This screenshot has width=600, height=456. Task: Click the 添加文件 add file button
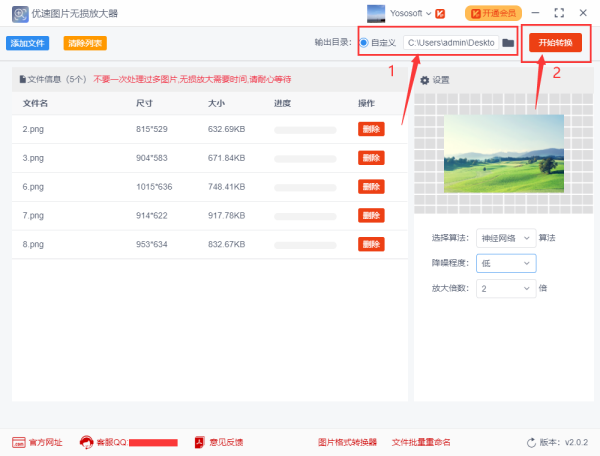(27, 43)
